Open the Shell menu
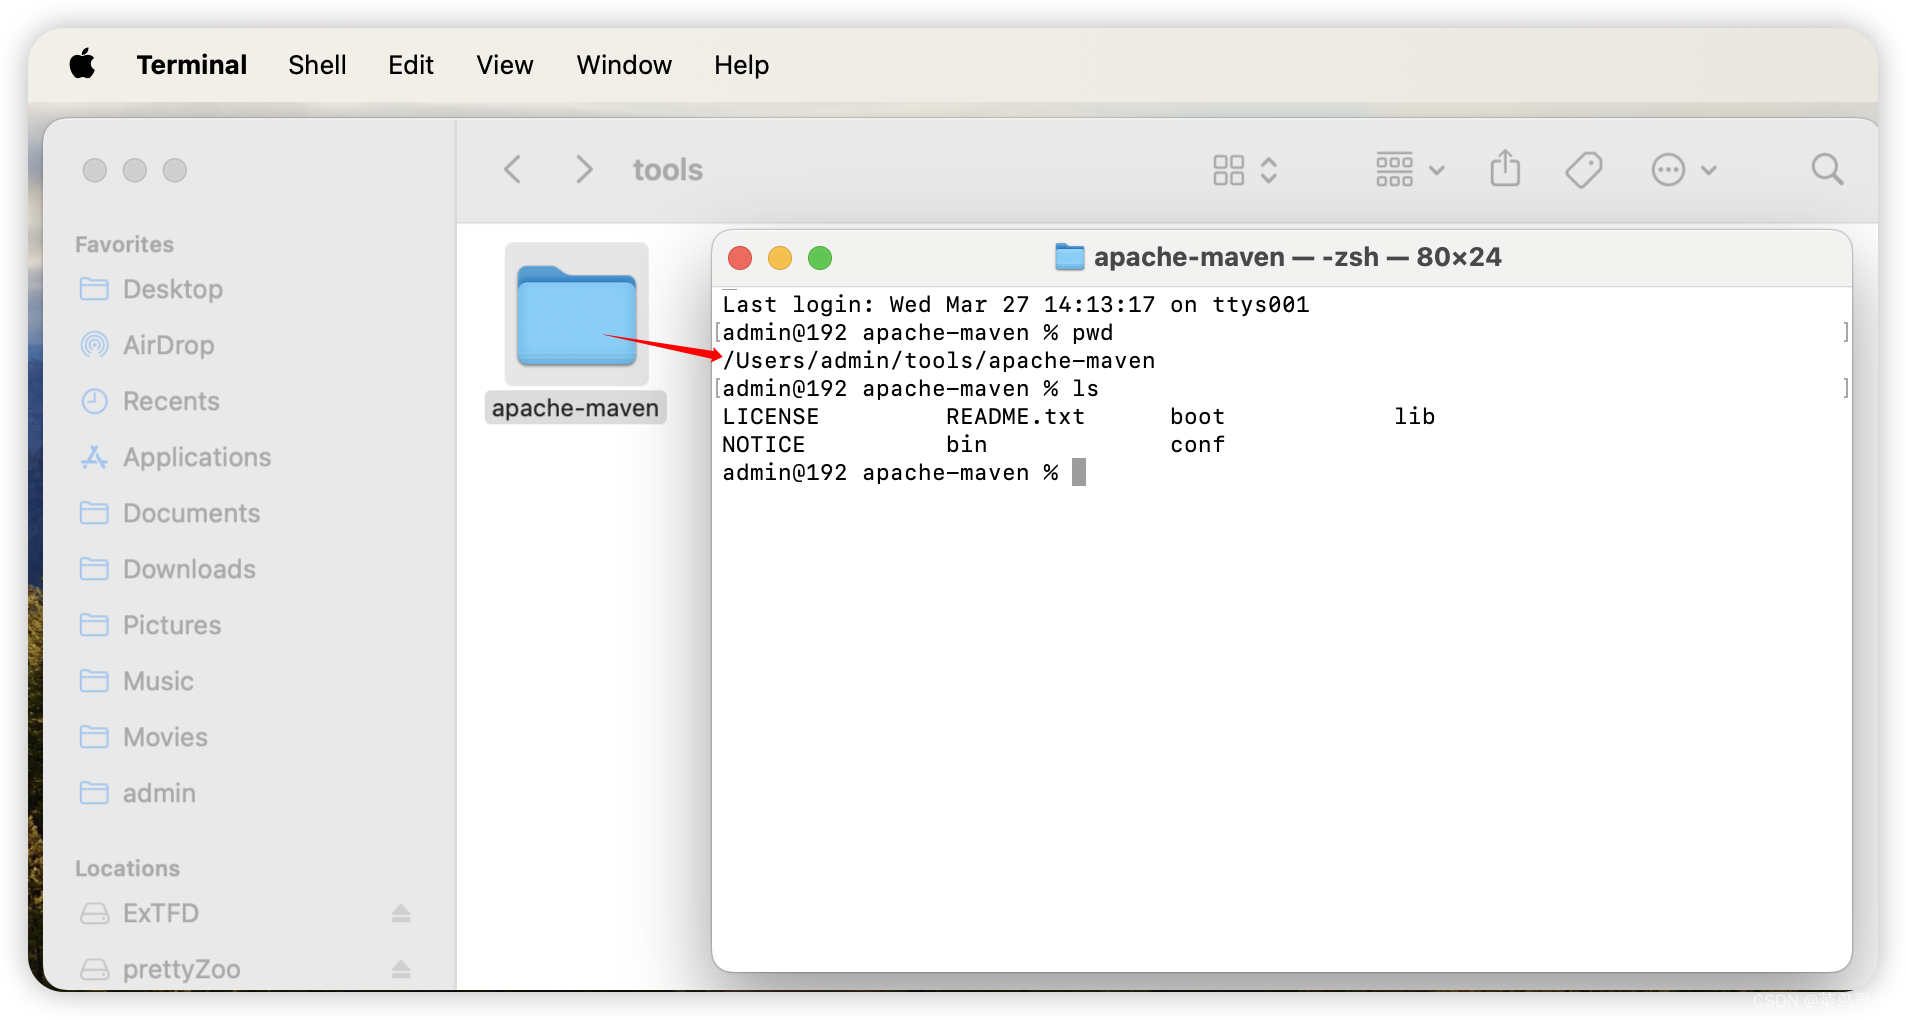Screen dimensions: 1906x1020 pyautogui.click(x=317, y=65)
